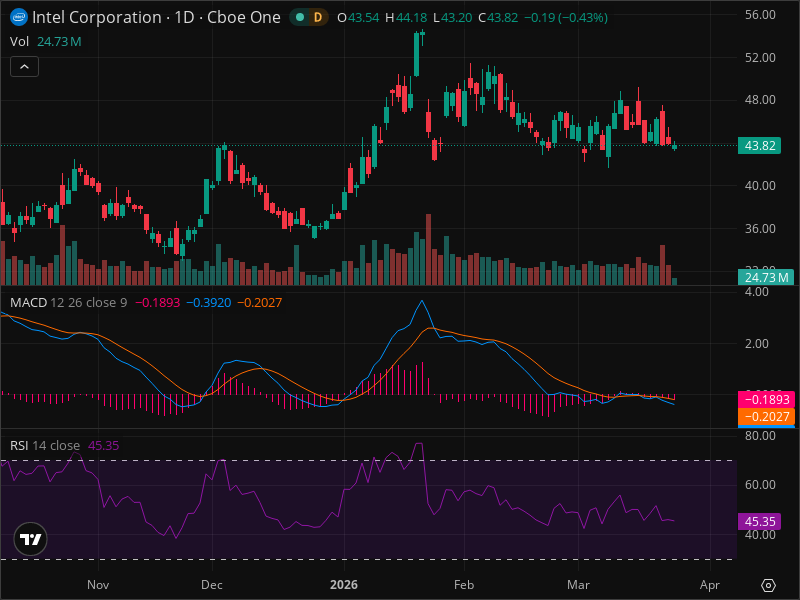Click the Intel Corporation symbol title
The height and width of the screenshot is (600, 800).
pyautogui.click(x=97, y=17)
